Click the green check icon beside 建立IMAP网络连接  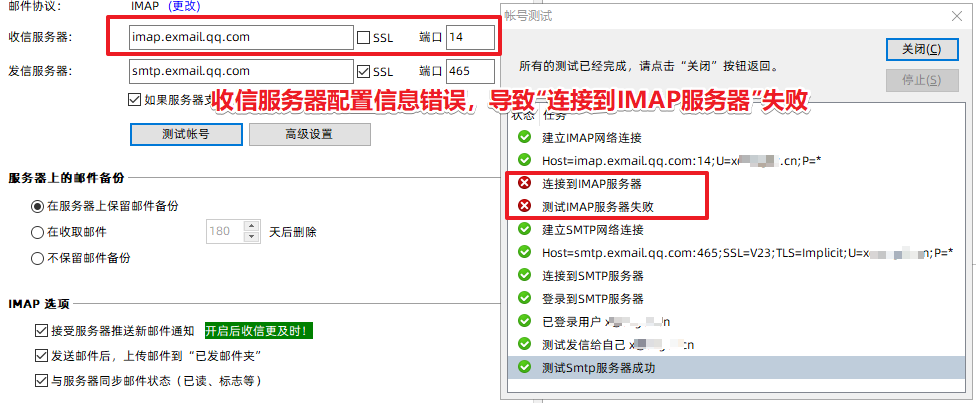pyautogui.click(x=525, y=137)
